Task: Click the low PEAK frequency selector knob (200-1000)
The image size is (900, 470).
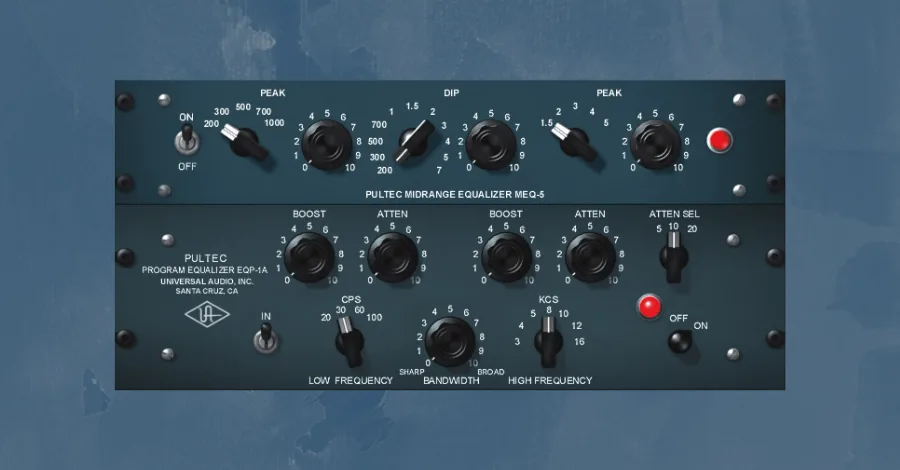Action: pyautogui.click(x=245, y=141)
